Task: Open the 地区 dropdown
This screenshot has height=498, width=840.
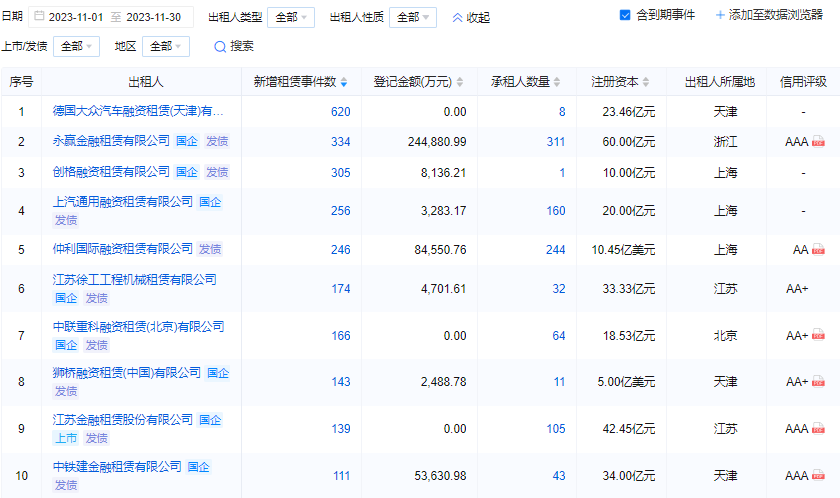Action: (166, 47)
